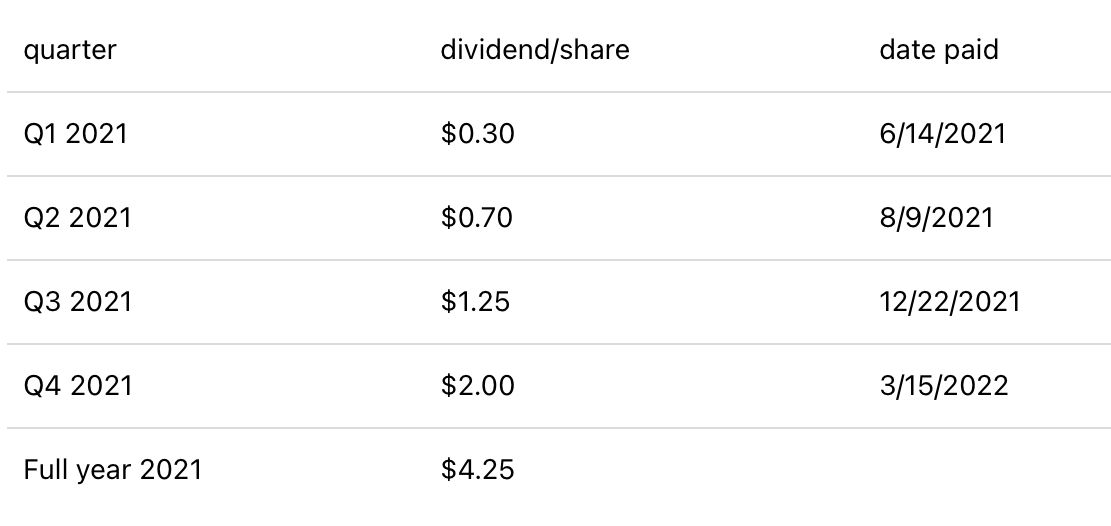Screen dimensions: 1111x526
Task: Click the Q3 2021 quarter cell
Action: pyautogui.click(x=77, y=302)
